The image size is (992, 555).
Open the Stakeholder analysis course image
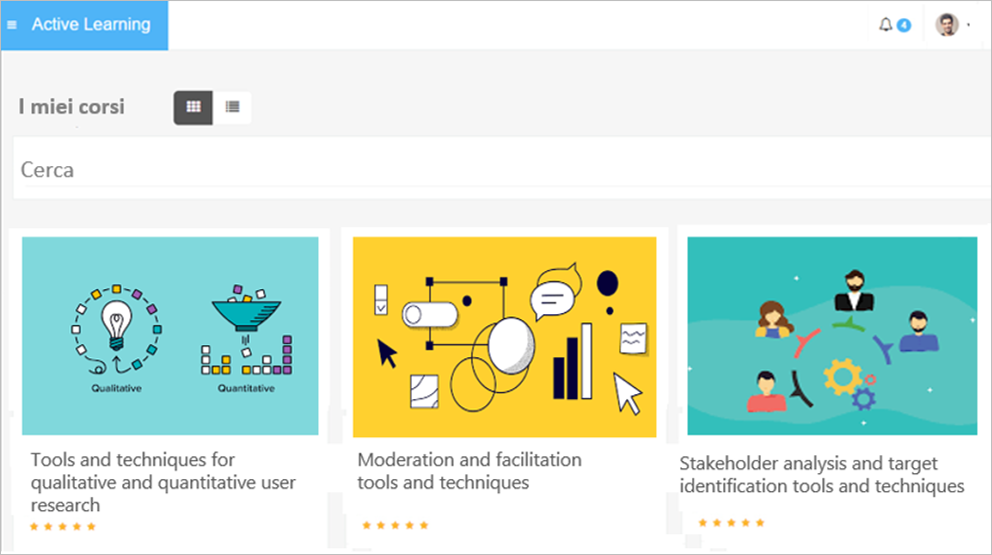pyautogui.click(x=832, y=336)
